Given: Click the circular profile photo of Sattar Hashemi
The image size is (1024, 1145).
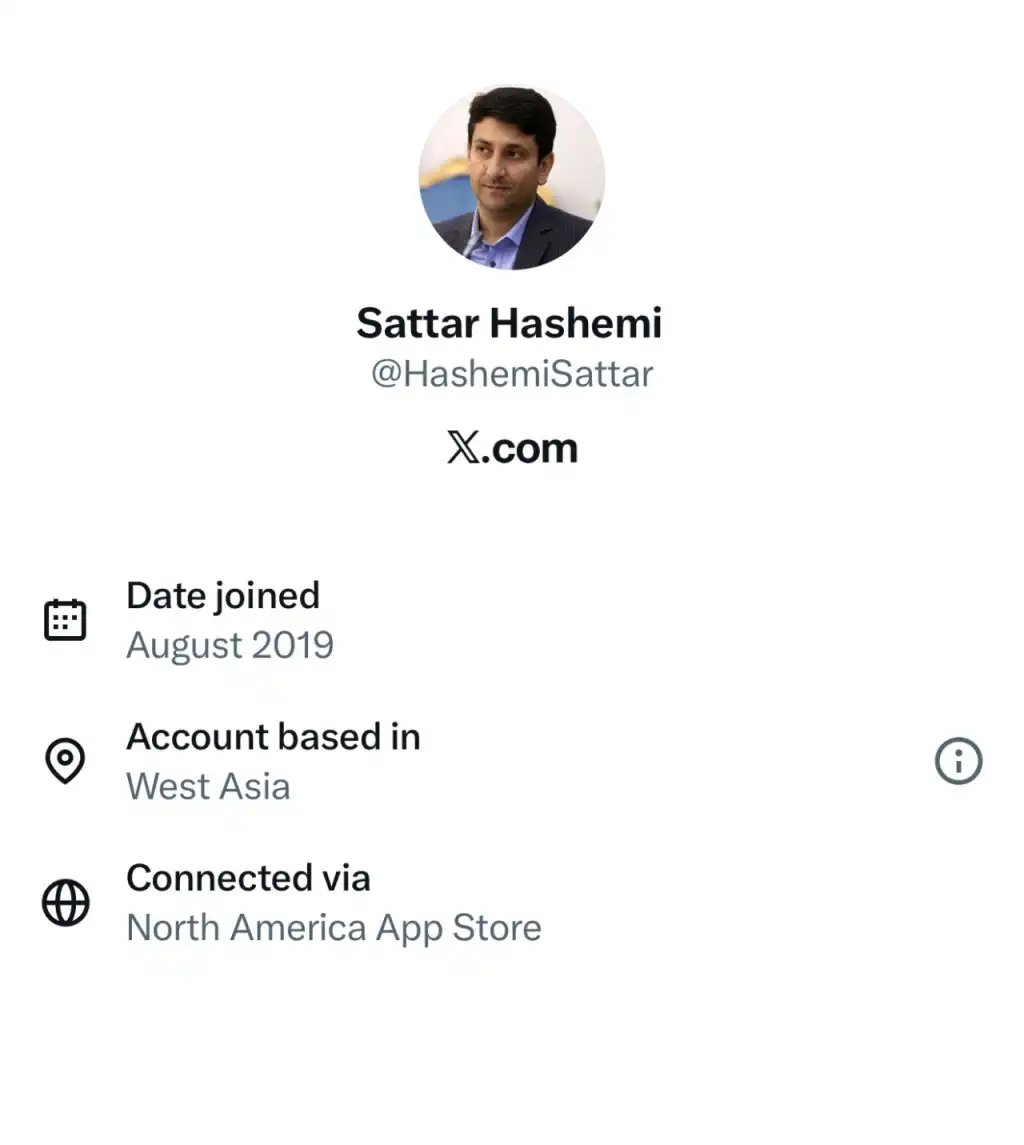Looking at the screenshot, I should [512, 180].
